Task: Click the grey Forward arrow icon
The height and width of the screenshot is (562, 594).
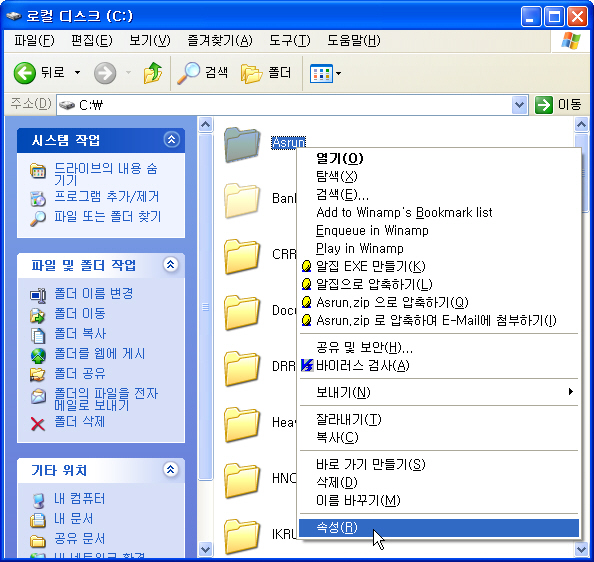Action: pyautogui.click(x=105, y=73)
